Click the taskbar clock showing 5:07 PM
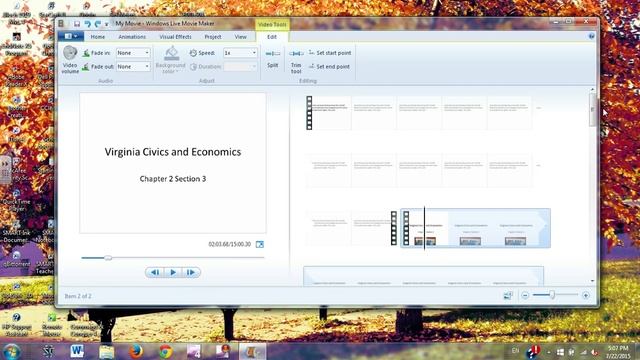Screen dimensions: 640x360 pos(618,352)
